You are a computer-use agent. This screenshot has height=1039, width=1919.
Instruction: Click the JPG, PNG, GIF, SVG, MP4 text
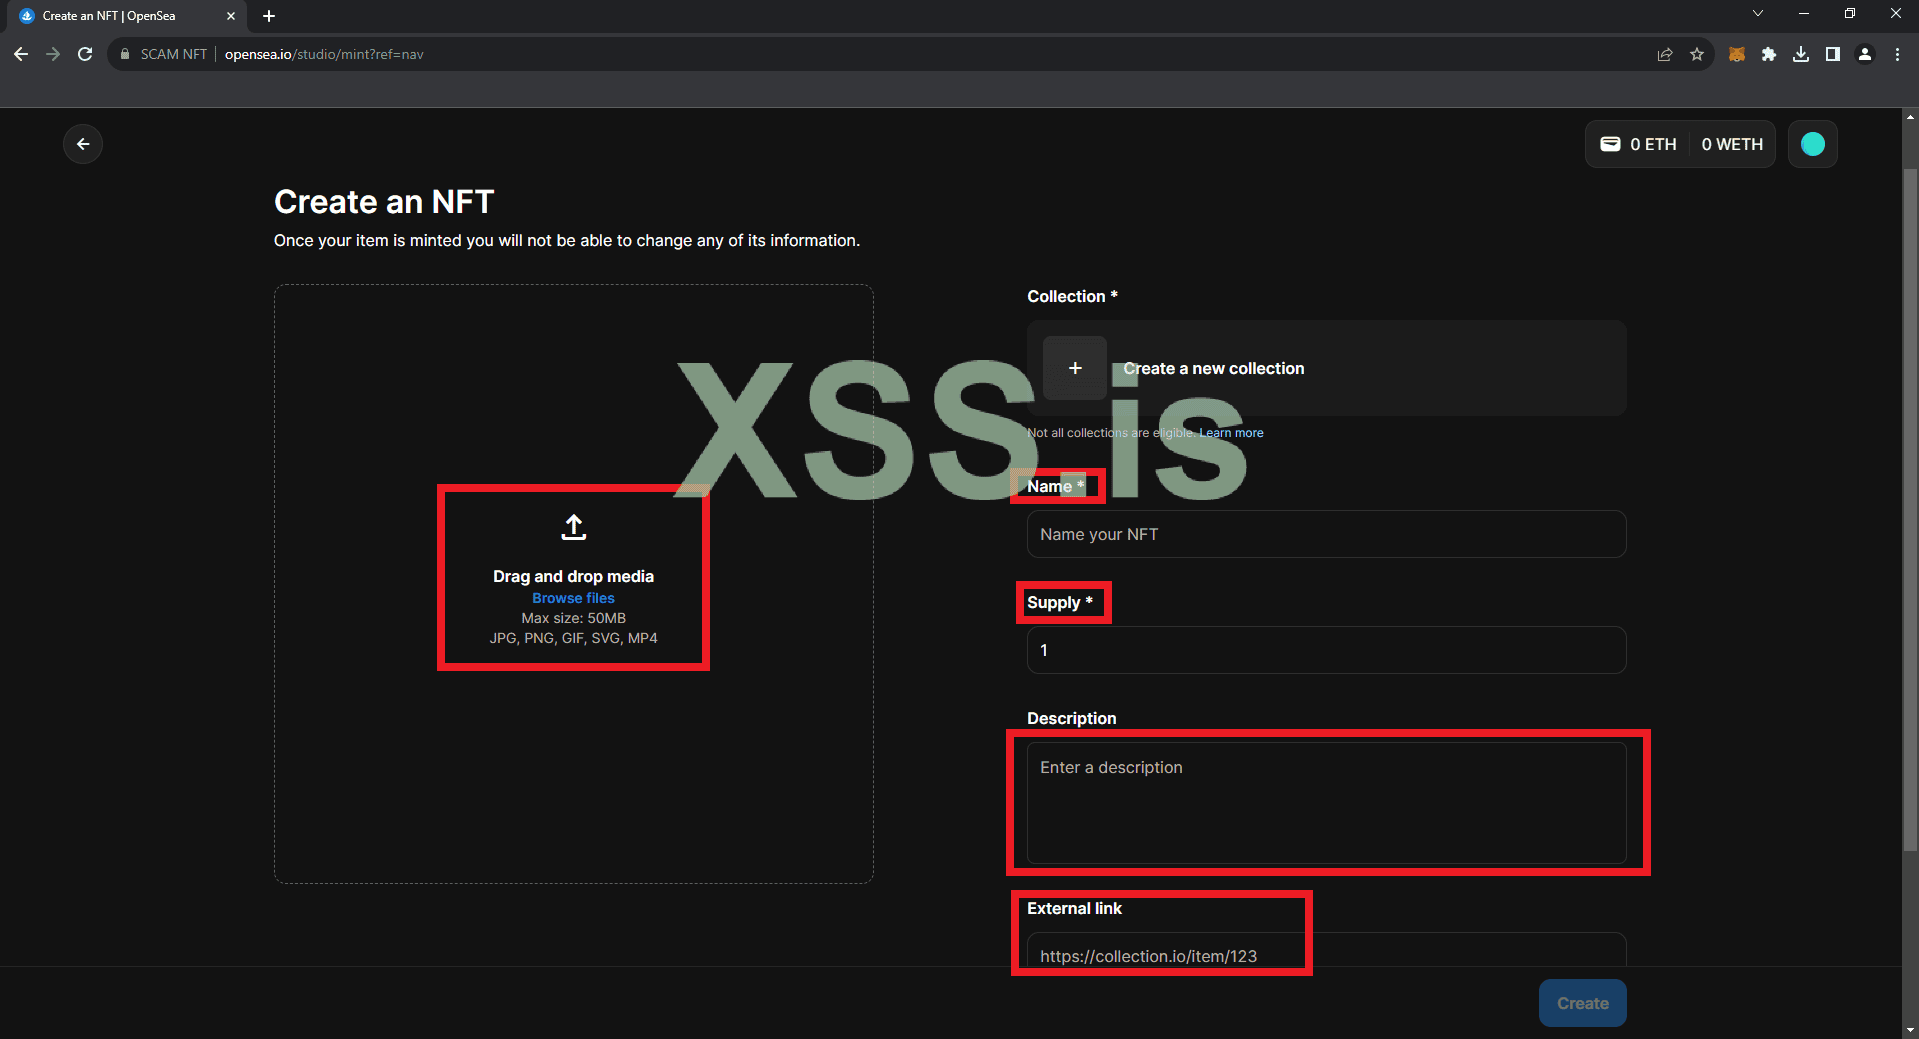(573, 638)
